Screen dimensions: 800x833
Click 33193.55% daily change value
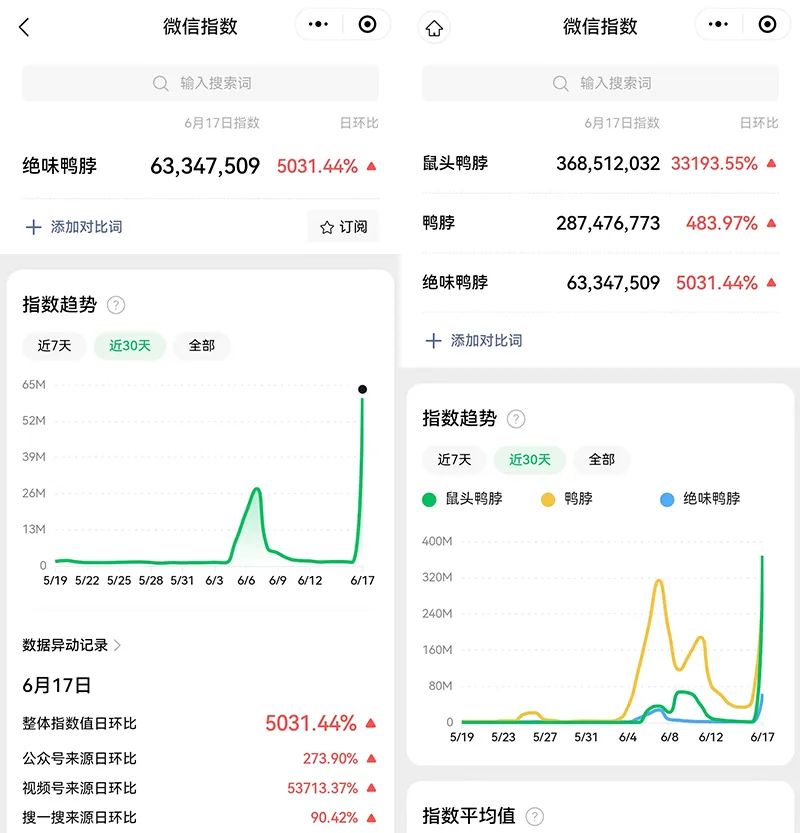tap(714, 164)
